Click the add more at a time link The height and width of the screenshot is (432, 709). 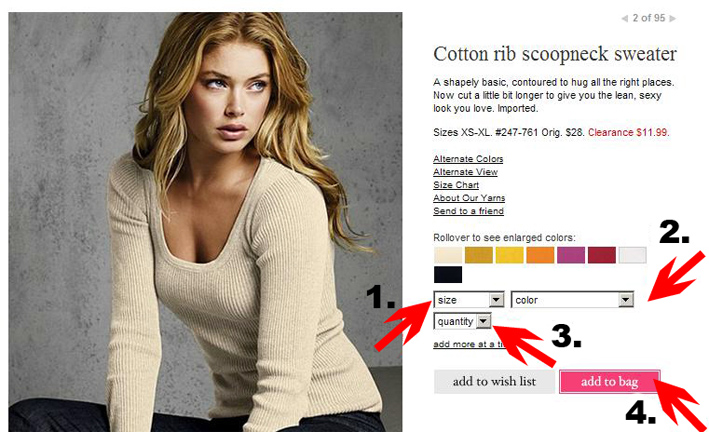468,344
